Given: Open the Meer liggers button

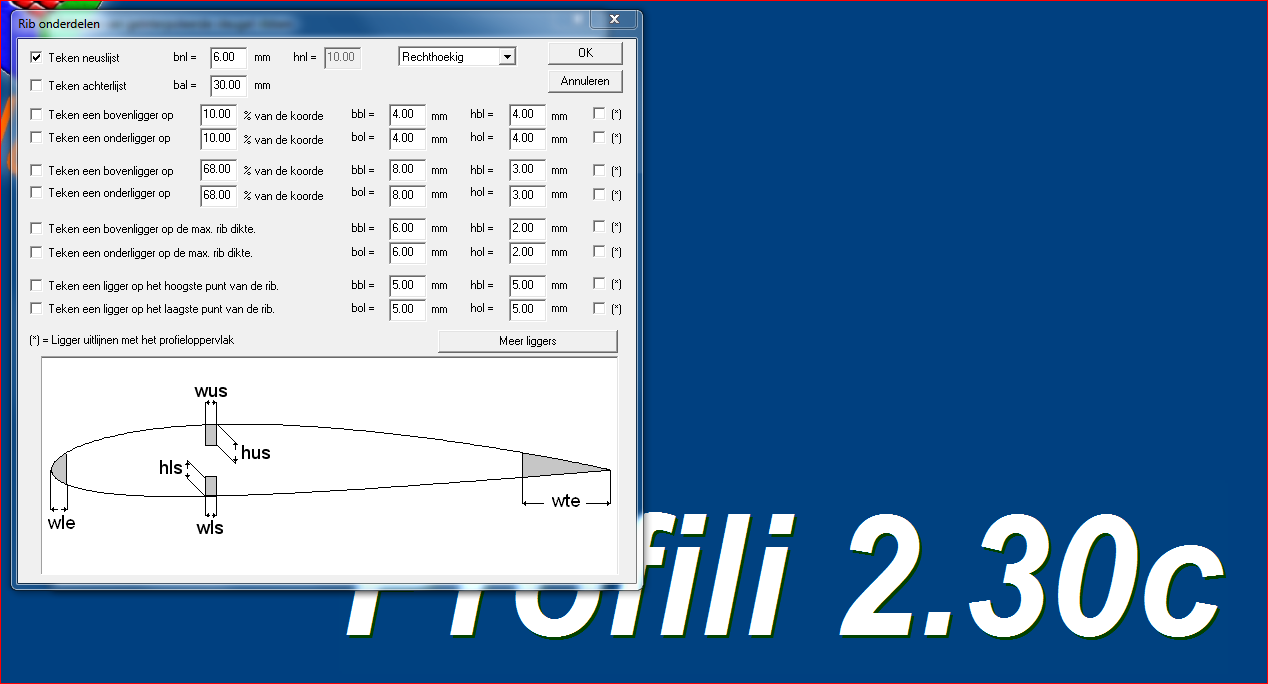Looking at the screenshot, I should pyautogui.click(x=528, y=341).
